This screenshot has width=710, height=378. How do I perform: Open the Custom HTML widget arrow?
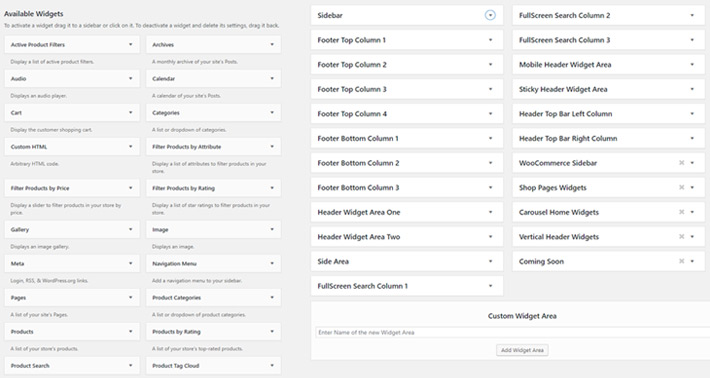pyautogui.click(x=130, y=146)
